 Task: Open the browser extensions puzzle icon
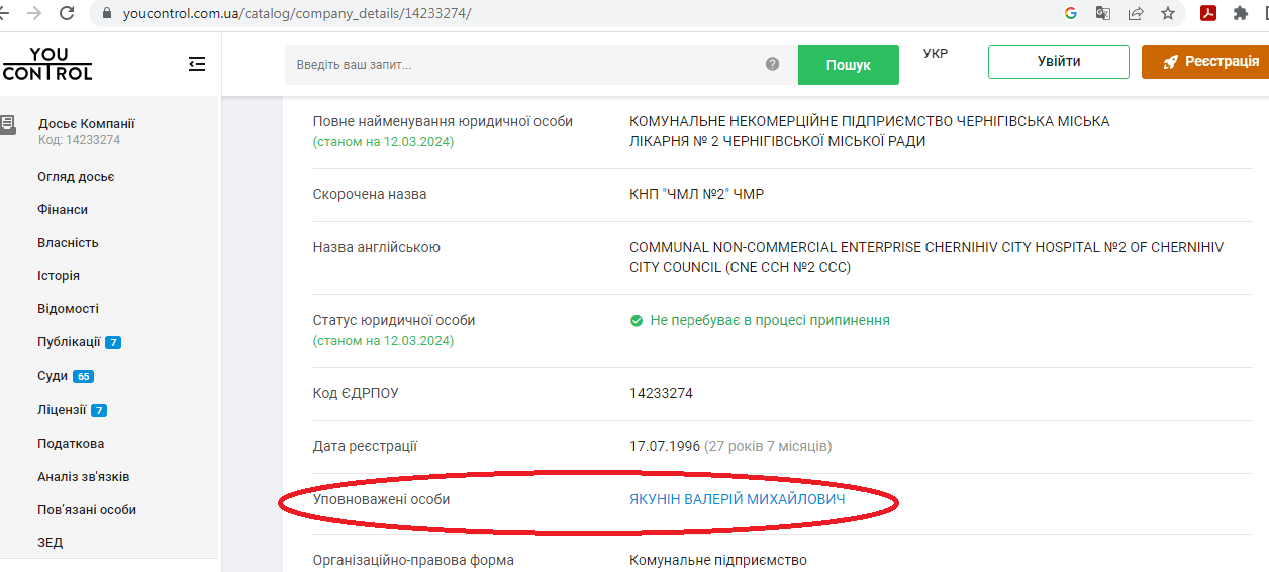[x=1241, y=14]
